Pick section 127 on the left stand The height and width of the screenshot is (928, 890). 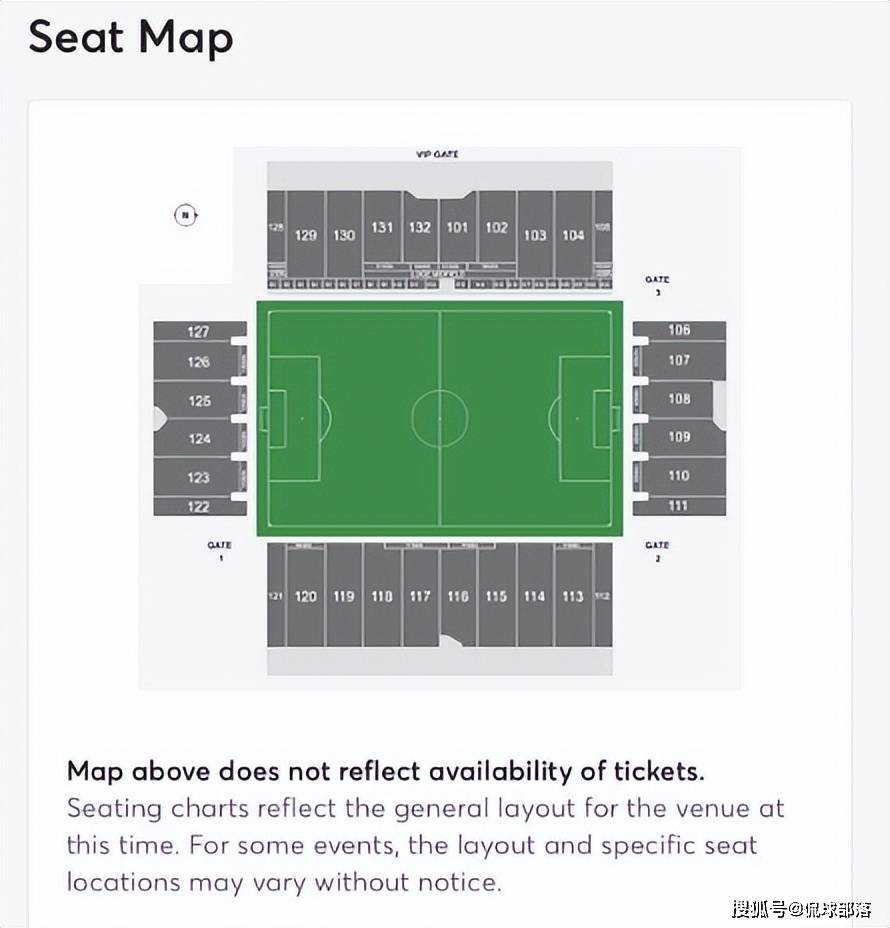[198, 331]
